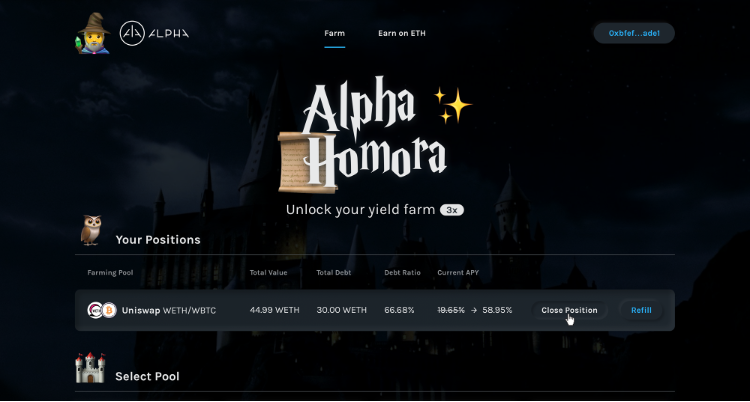Click the Current APY column header
750x402 pixels.
pos(458,273)
